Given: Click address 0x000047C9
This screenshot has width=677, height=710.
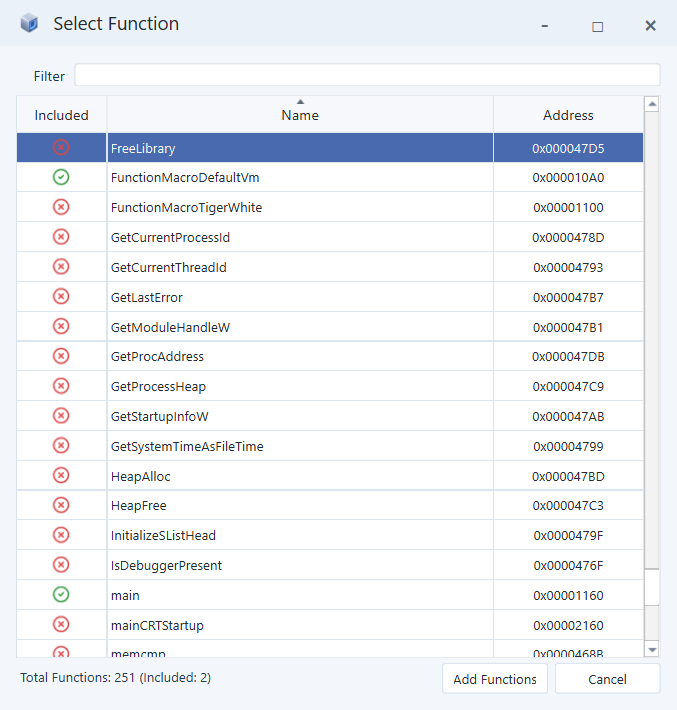Looking at the screenshot, I should point(568,386).
